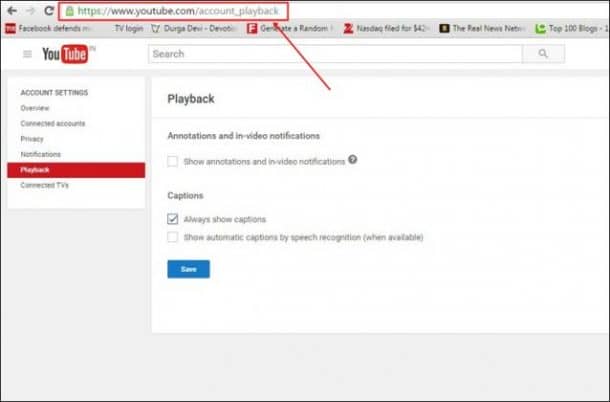Open the YouTube hamburger guide menu
Image resolution: width=610 pixels, height=402 pixels.
[27, 54]
